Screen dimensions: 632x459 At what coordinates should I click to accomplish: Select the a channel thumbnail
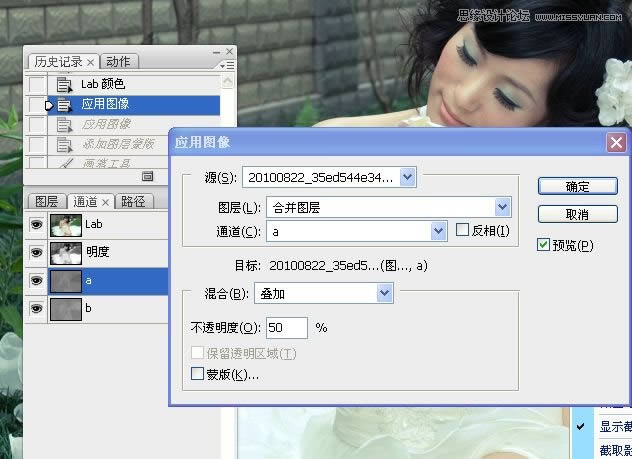click(x=66, y=281)
